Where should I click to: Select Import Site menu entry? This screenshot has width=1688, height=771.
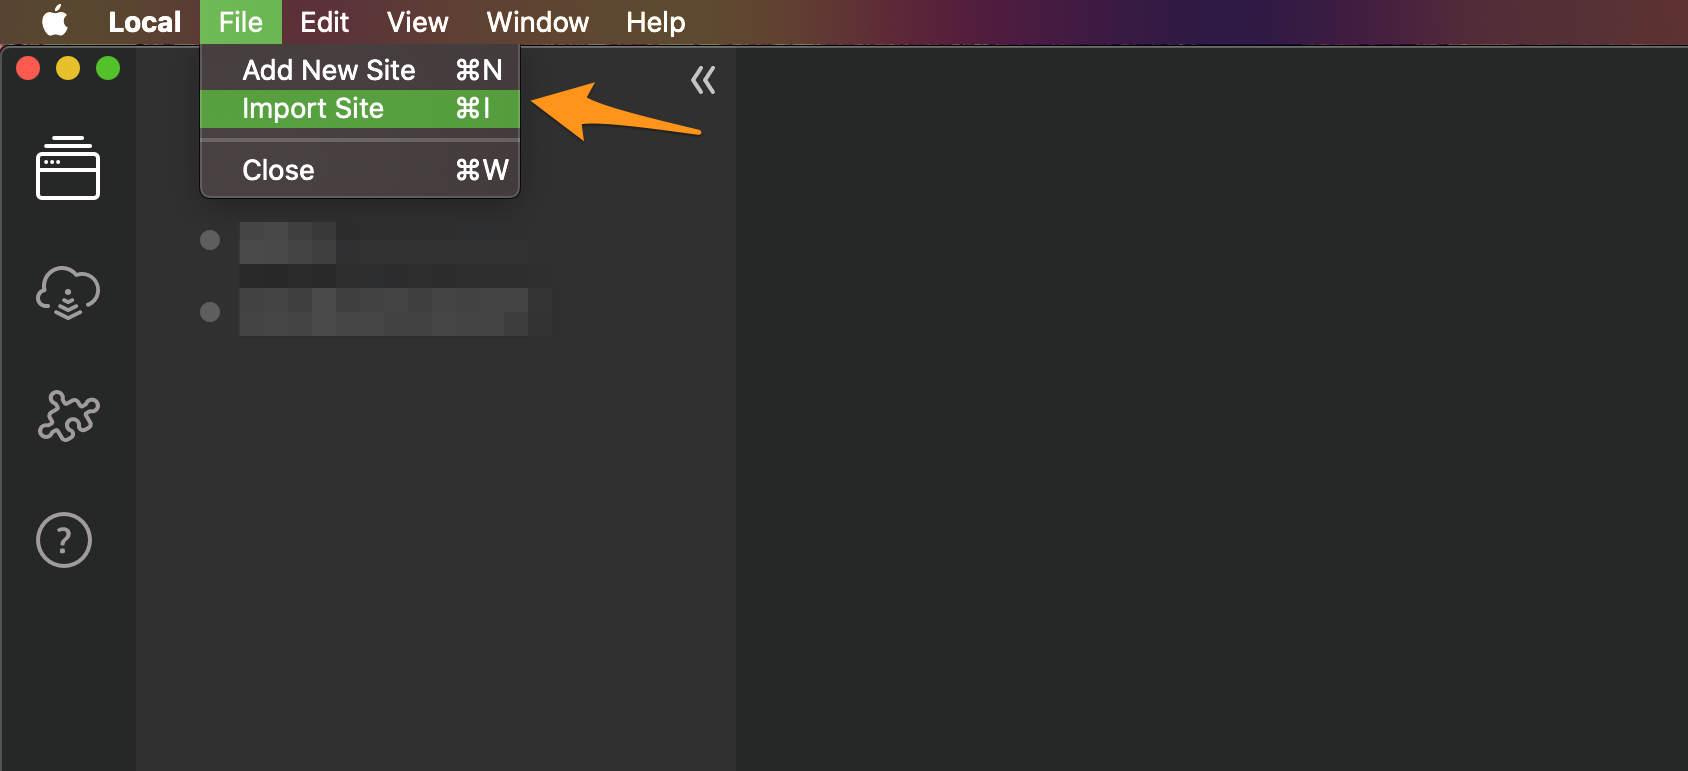(360, 108)
